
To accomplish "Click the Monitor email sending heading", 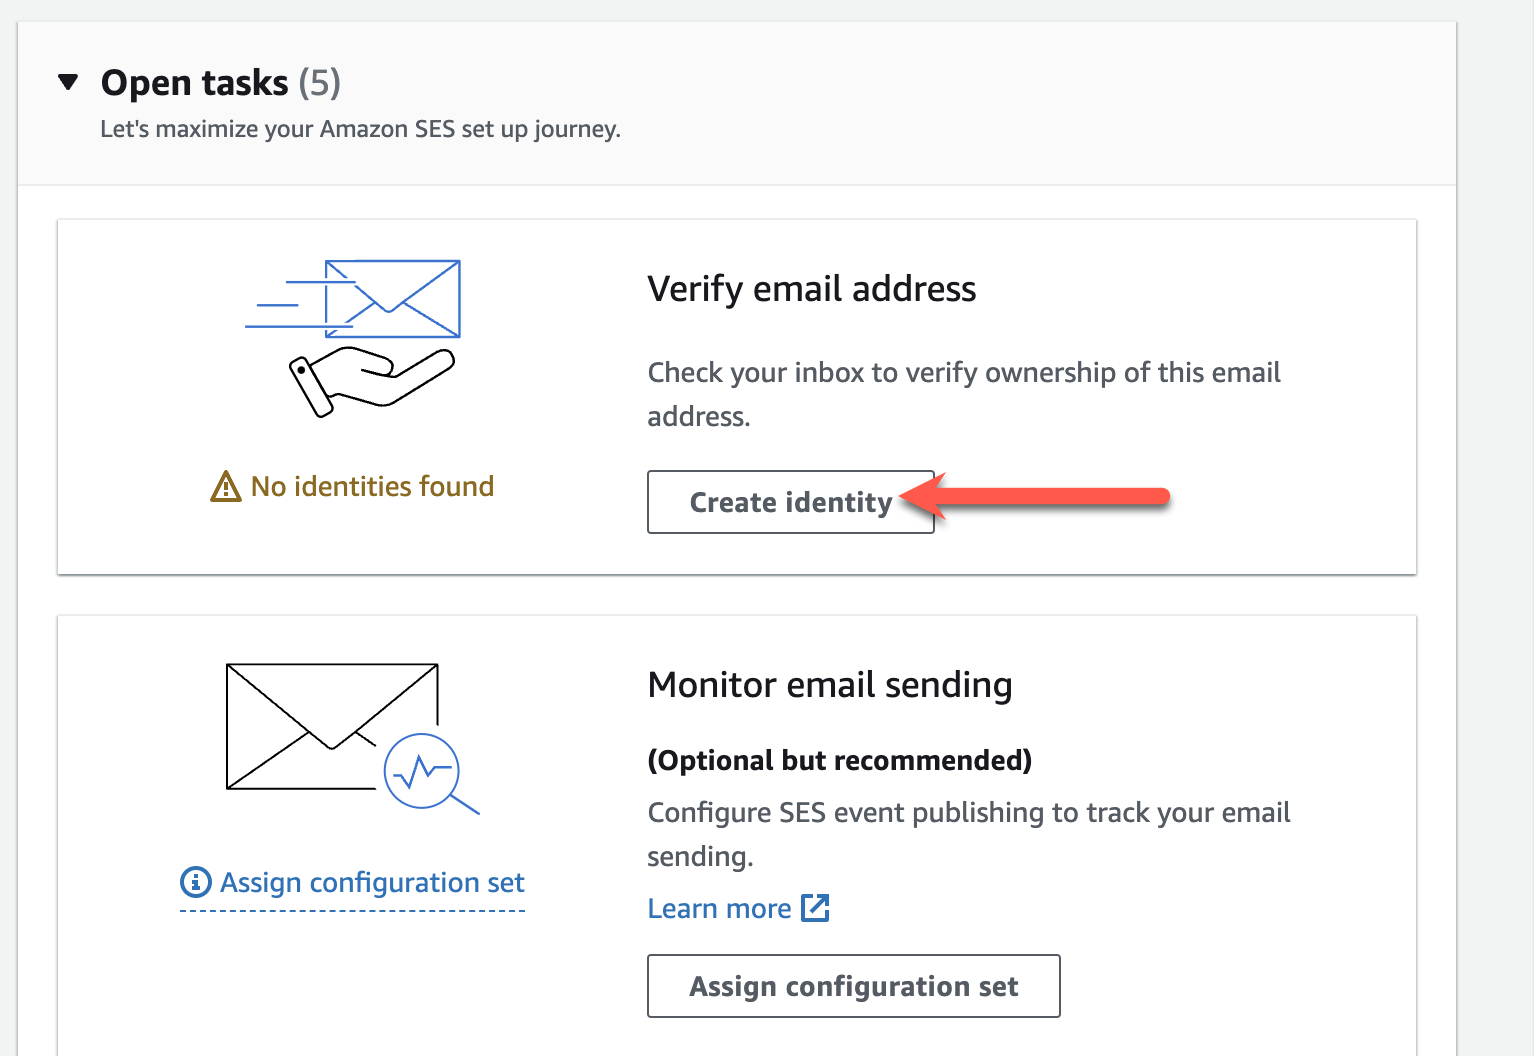I will pos(829,685).
